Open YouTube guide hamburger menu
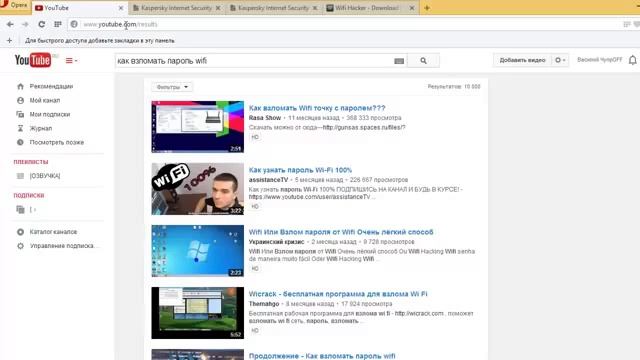The height and width of the screenshot is (360, 640). 71,60
